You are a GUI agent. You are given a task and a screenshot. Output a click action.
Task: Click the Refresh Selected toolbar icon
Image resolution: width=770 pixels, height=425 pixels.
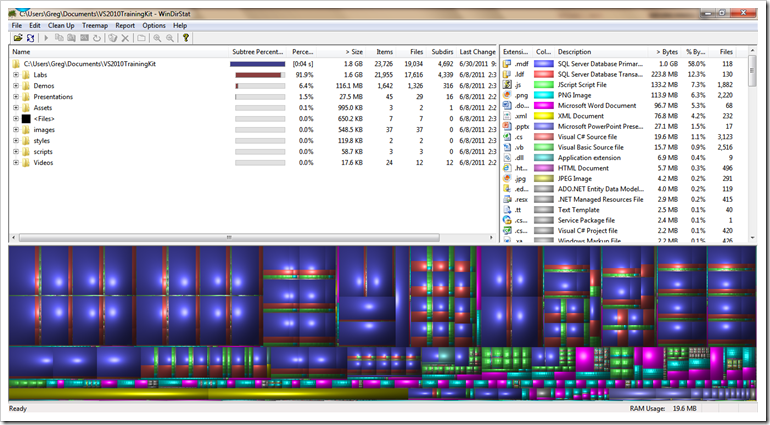click(97, 38)
